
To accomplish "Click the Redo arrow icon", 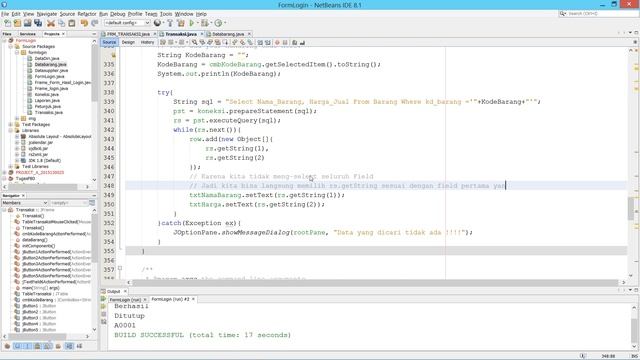I will pyautogui.click(x=94, y=23).
